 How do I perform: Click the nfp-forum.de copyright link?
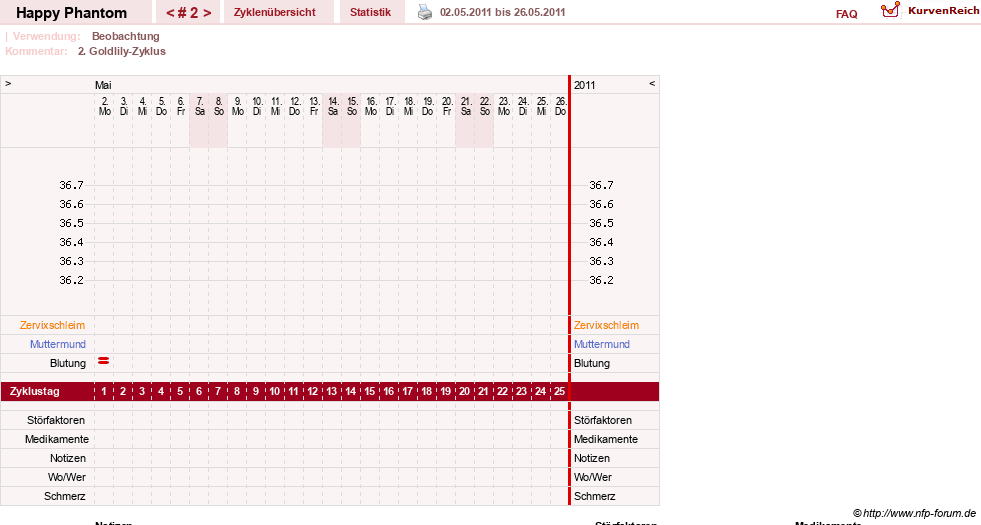914,513
